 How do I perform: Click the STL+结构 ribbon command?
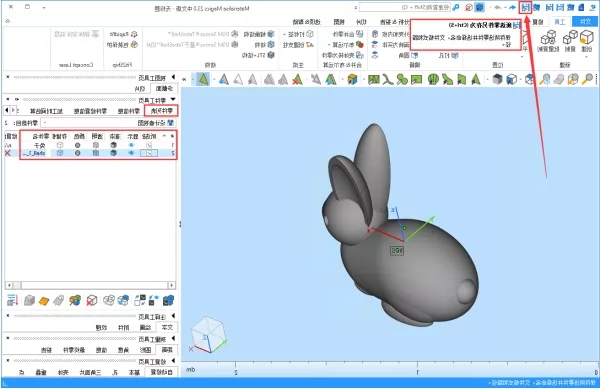pos(258,55)
